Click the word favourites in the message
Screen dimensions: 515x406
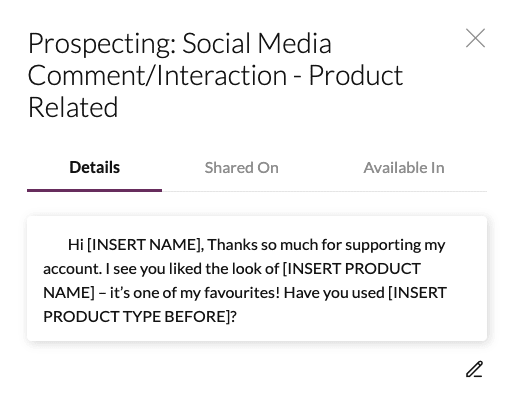tap(242, 293)
